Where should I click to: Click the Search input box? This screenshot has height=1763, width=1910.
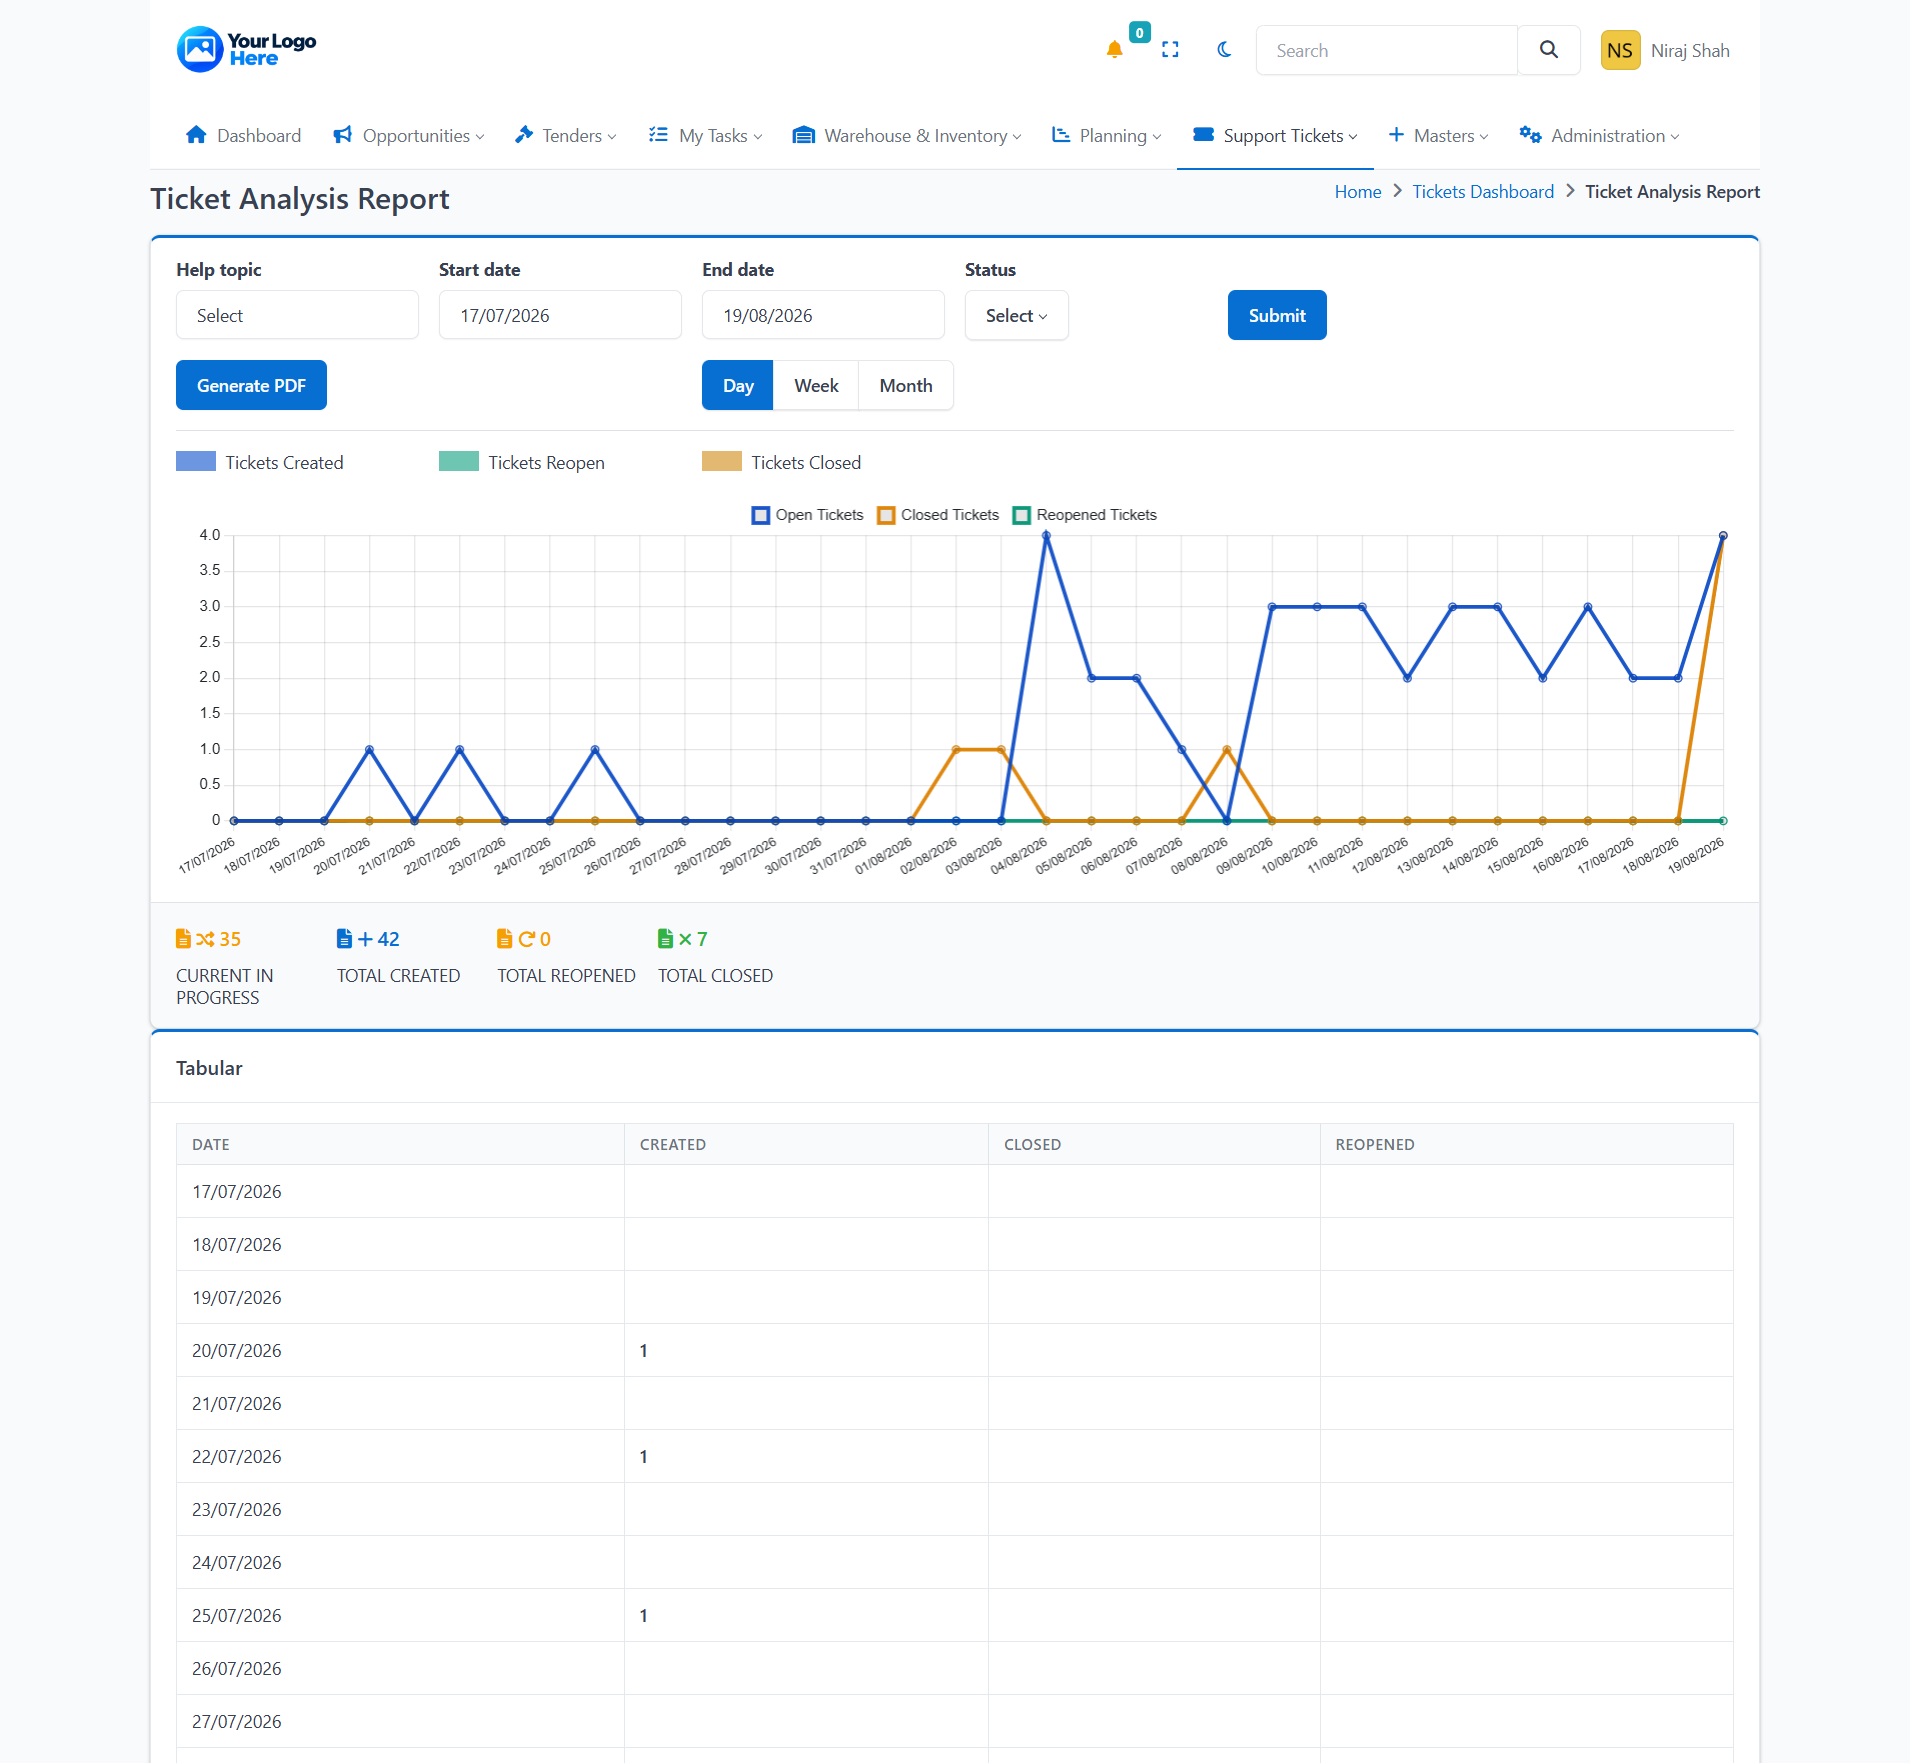click(1387, 50)
